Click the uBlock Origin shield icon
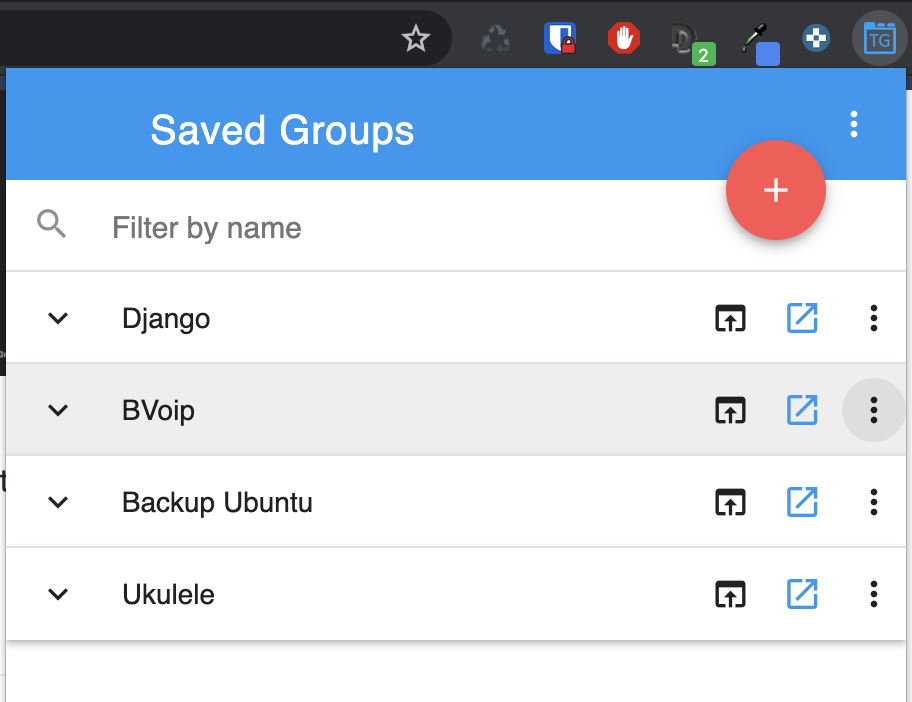This screenshot has width=912, height=702. 559,38
